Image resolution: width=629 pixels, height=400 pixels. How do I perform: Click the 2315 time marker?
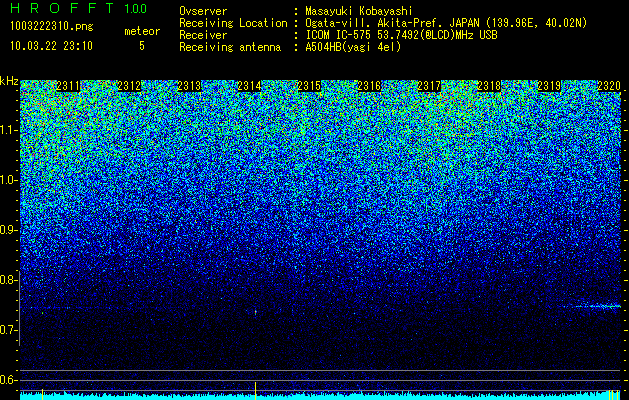309,86
